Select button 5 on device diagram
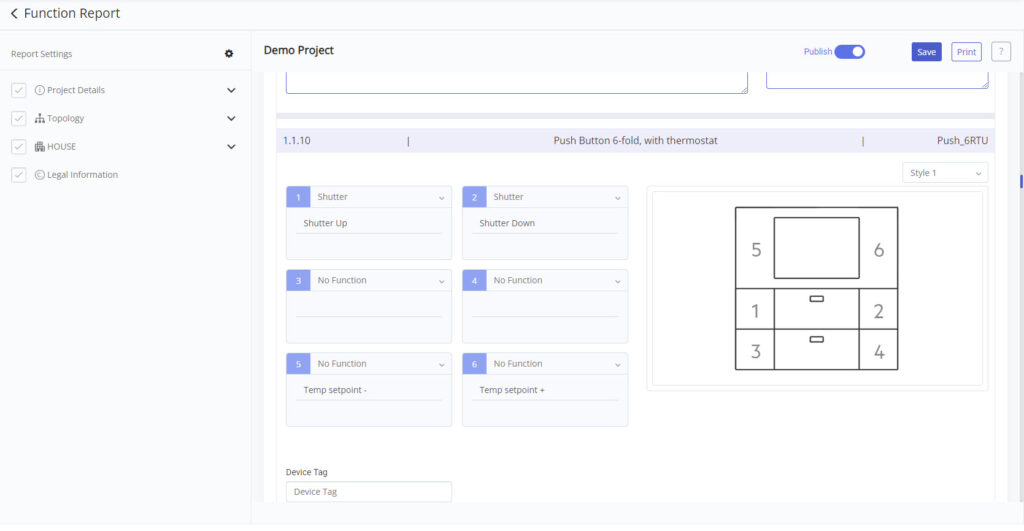Screen dimensions: 1024x531 [x=756, y=249]
